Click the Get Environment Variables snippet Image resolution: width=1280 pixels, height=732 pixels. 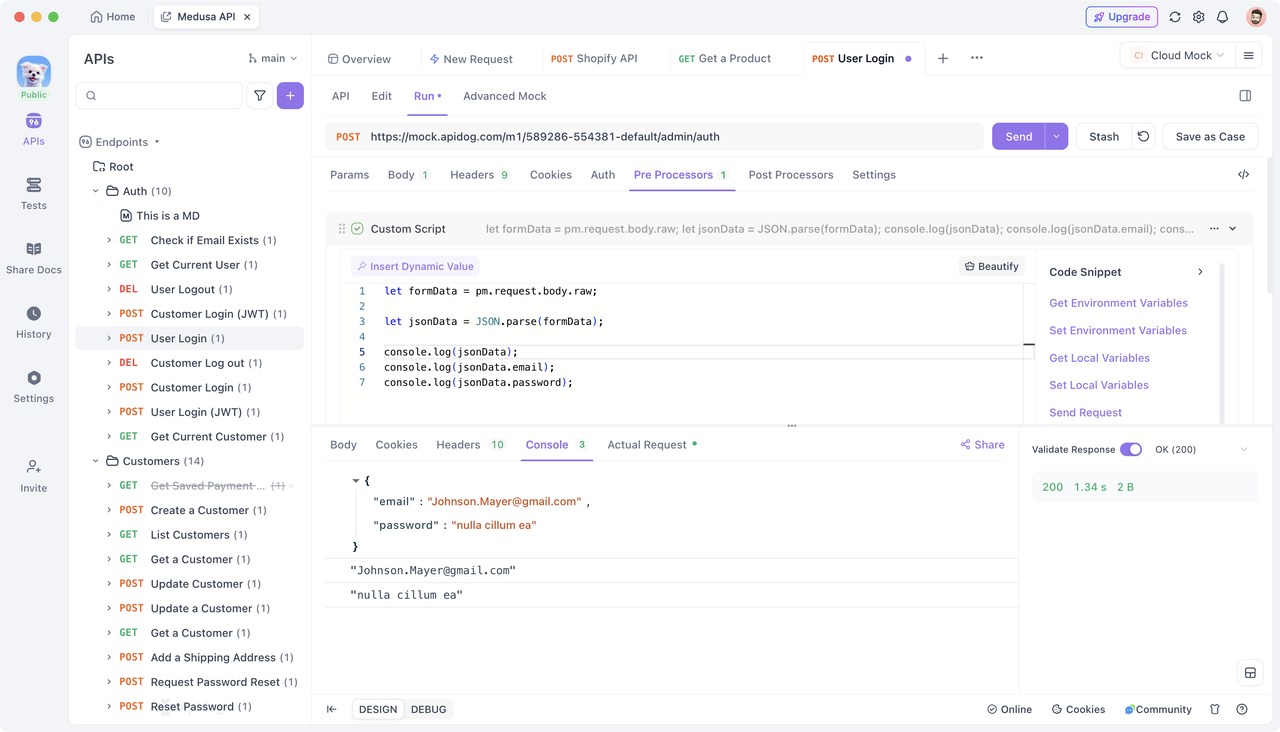point(1118,303)
